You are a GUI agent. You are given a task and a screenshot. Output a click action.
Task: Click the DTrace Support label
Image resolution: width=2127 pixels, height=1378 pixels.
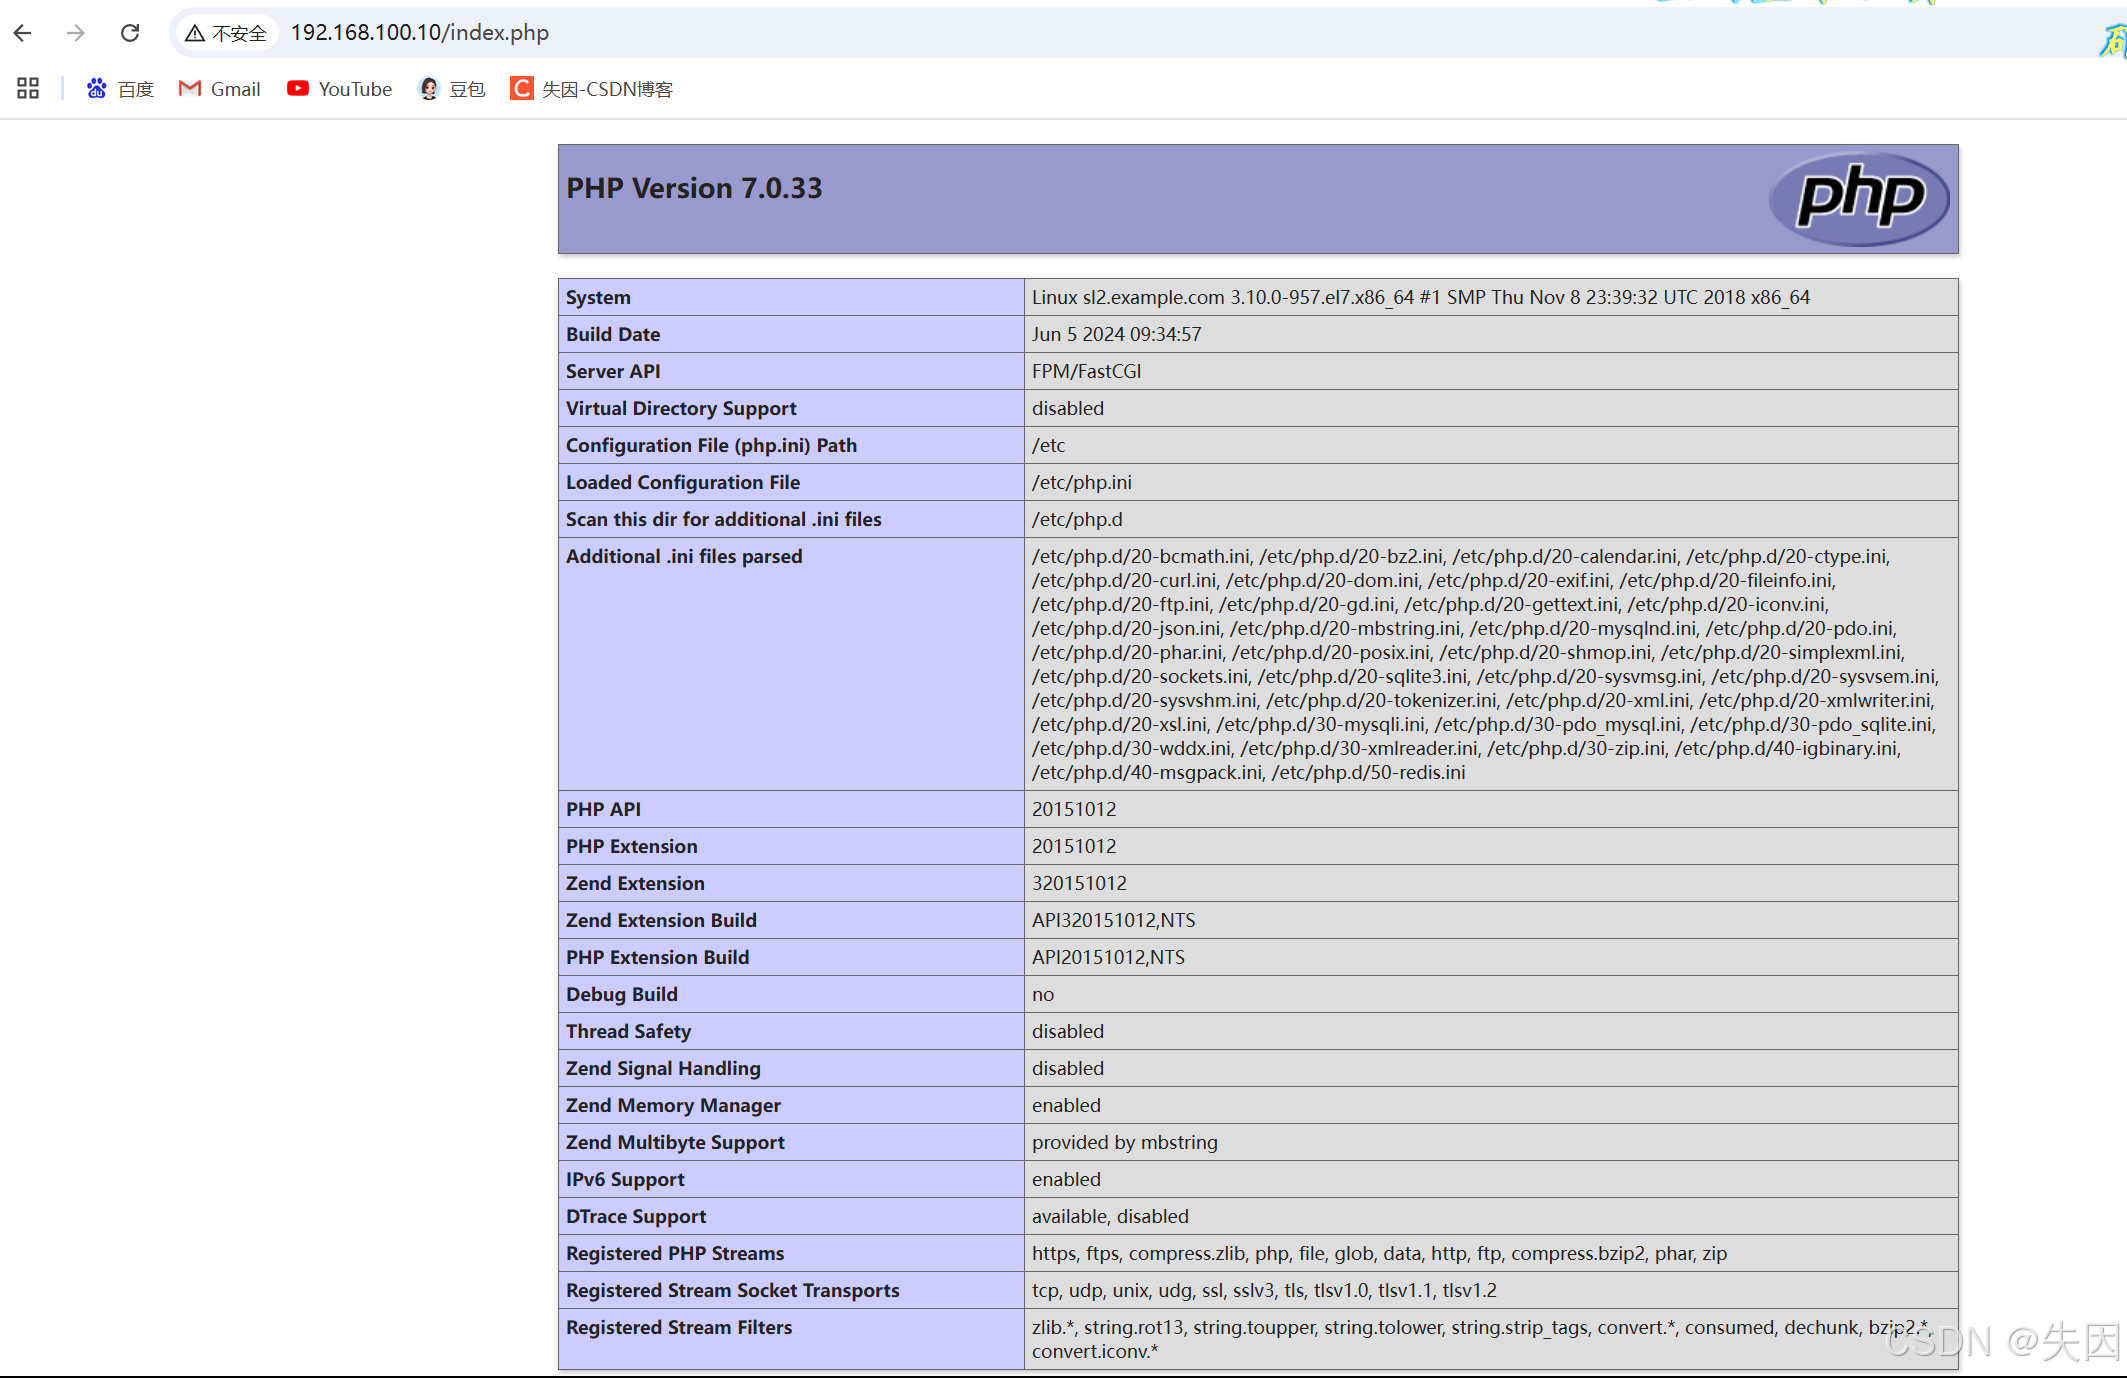pos(636,1216)
